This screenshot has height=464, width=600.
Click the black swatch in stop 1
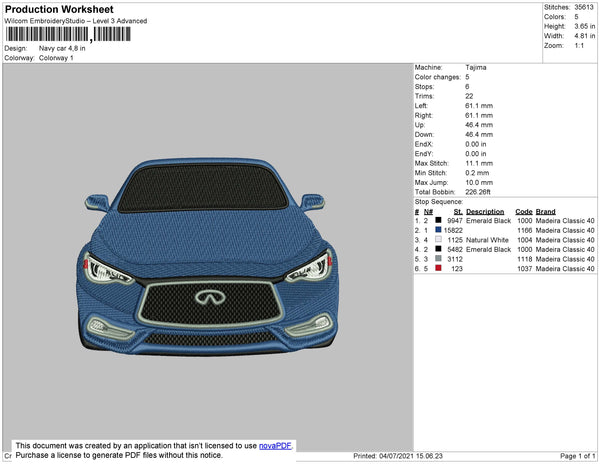click(438, 221)
